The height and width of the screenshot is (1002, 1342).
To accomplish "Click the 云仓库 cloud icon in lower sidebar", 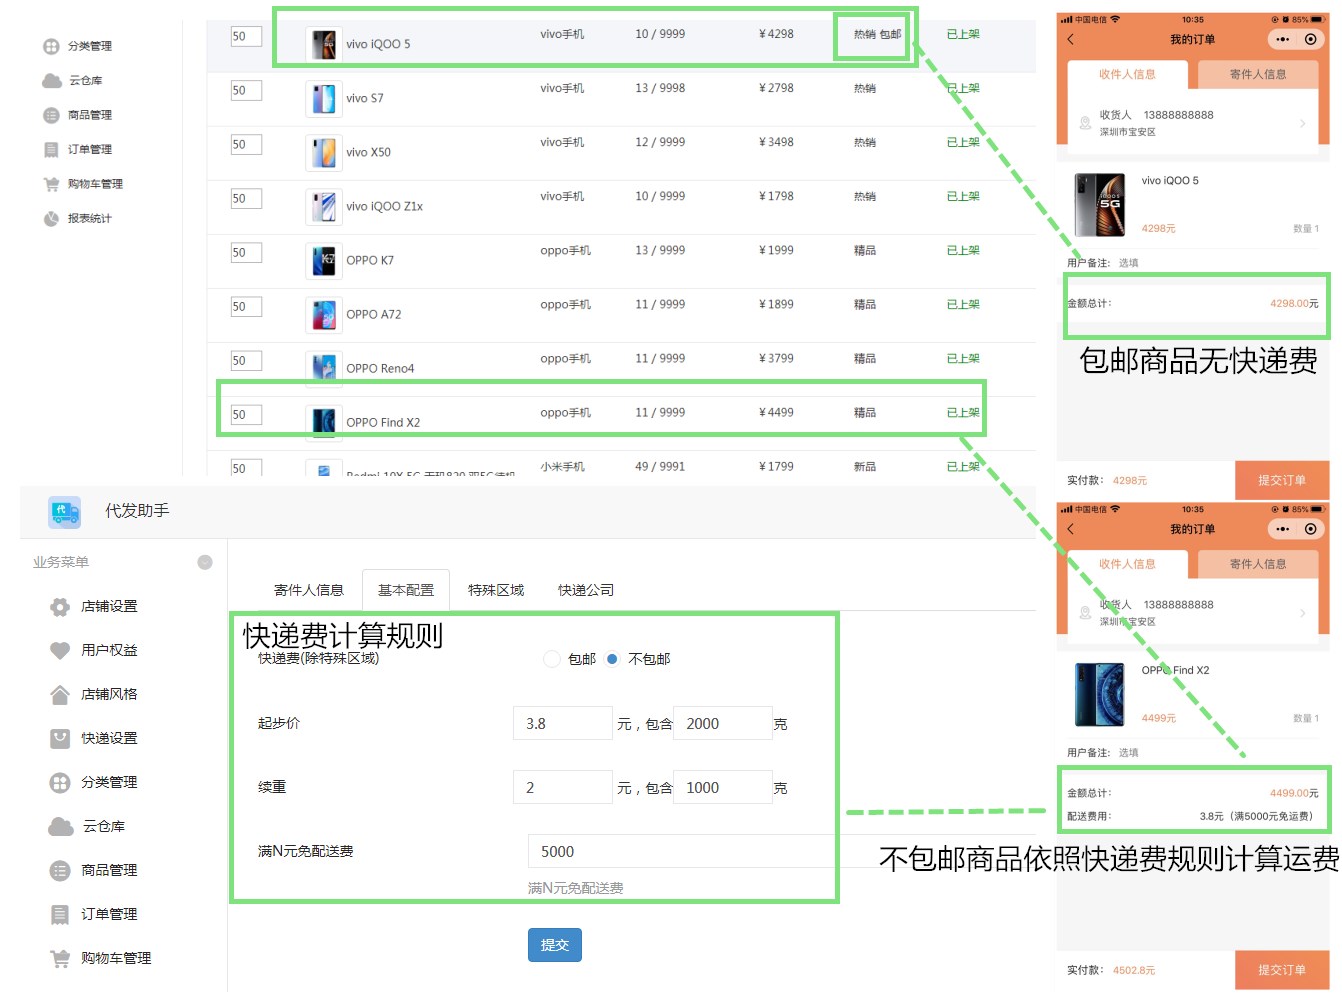I will coord(61,827).
